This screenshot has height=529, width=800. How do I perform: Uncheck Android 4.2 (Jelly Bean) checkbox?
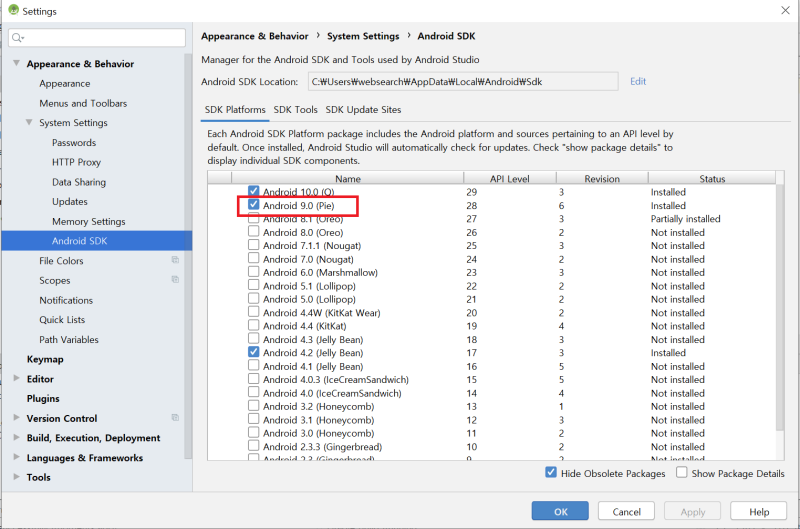coord(254,352)
